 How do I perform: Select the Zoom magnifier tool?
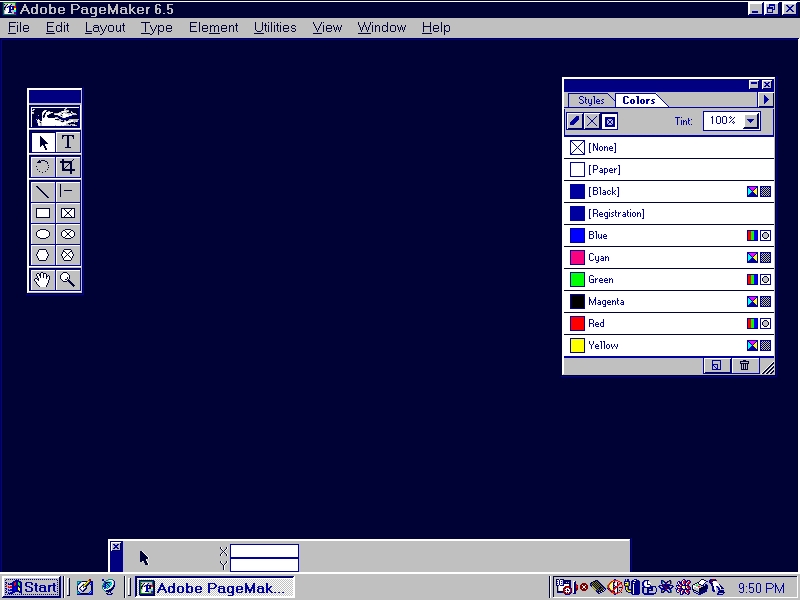67,280
